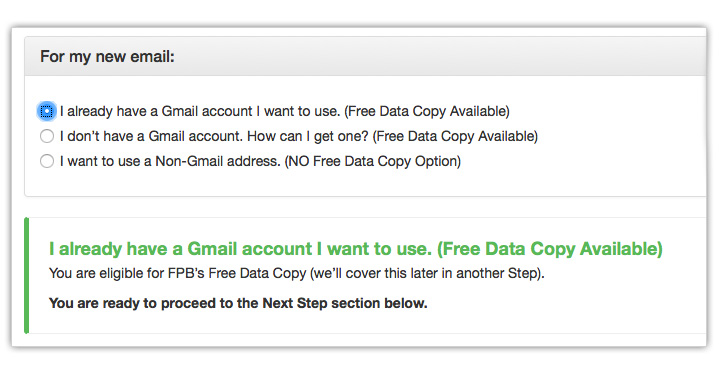
Task: Click '(Free Data Copy Available)' in the second option
Action: pyautogui.click(x=455, y=136)
